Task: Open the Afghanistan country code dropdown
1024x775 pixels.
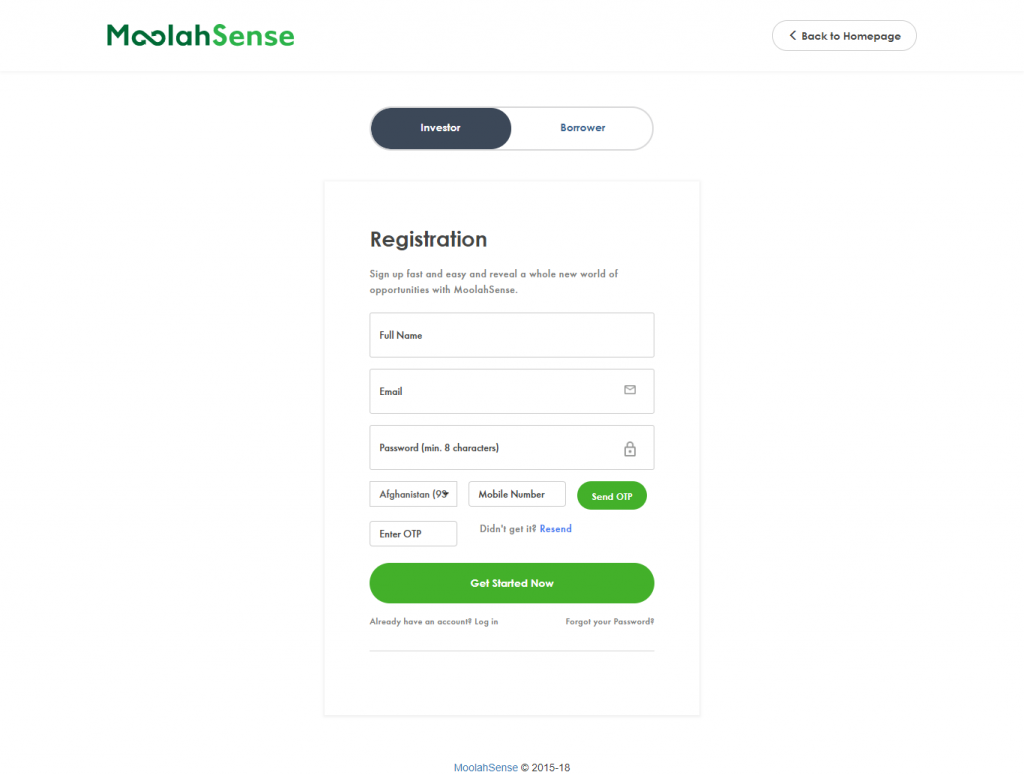Action: tap(413, 494)
